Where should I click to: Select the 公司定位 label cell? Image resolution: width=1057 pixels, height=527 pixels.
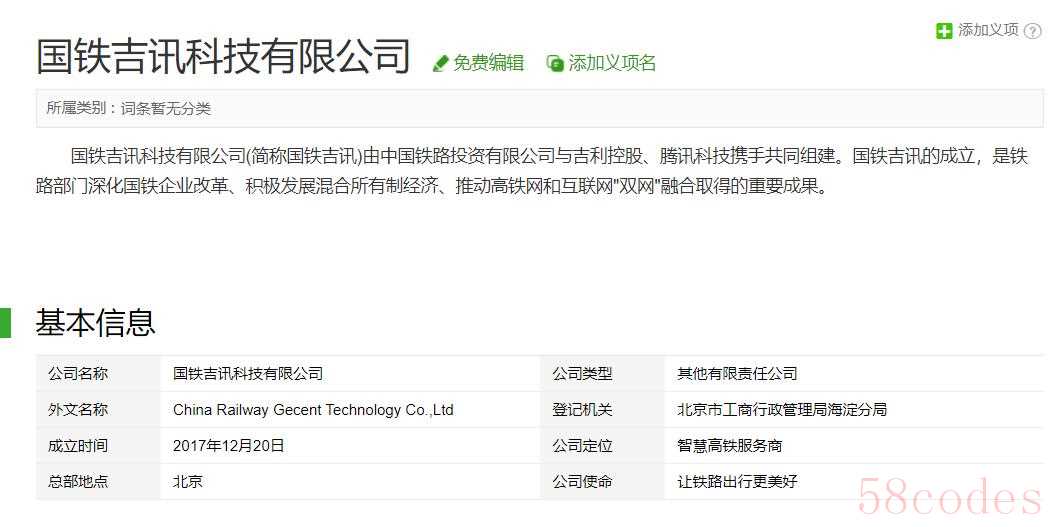coord(603,445)
